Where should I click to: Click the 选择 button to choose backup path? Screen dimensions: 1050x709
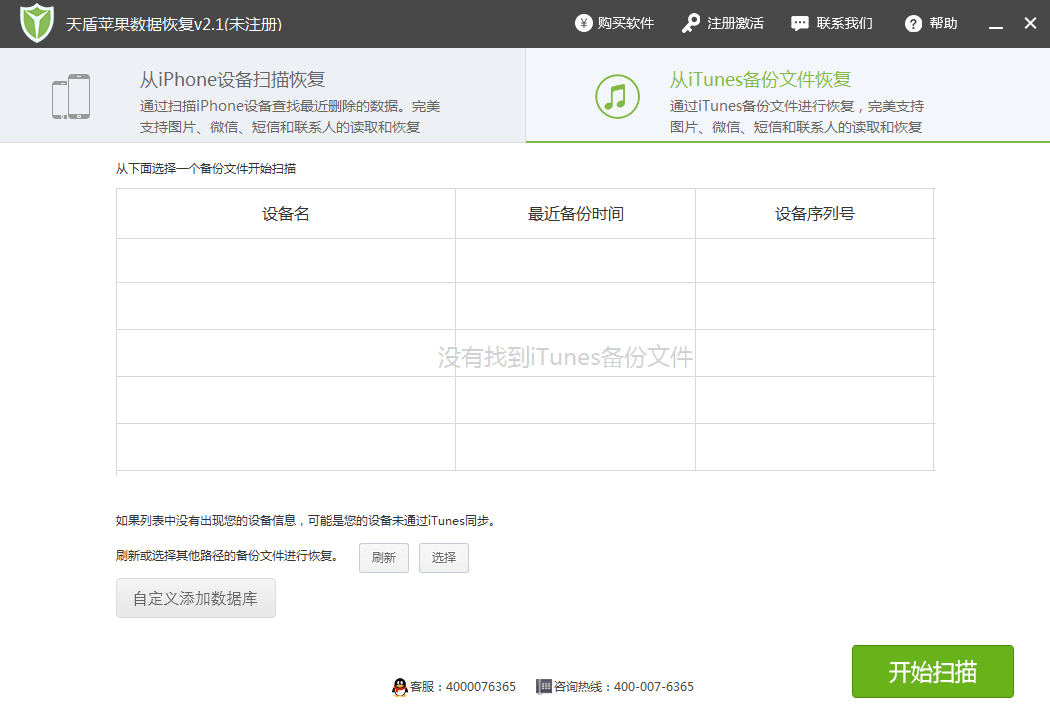pos(444,558)
